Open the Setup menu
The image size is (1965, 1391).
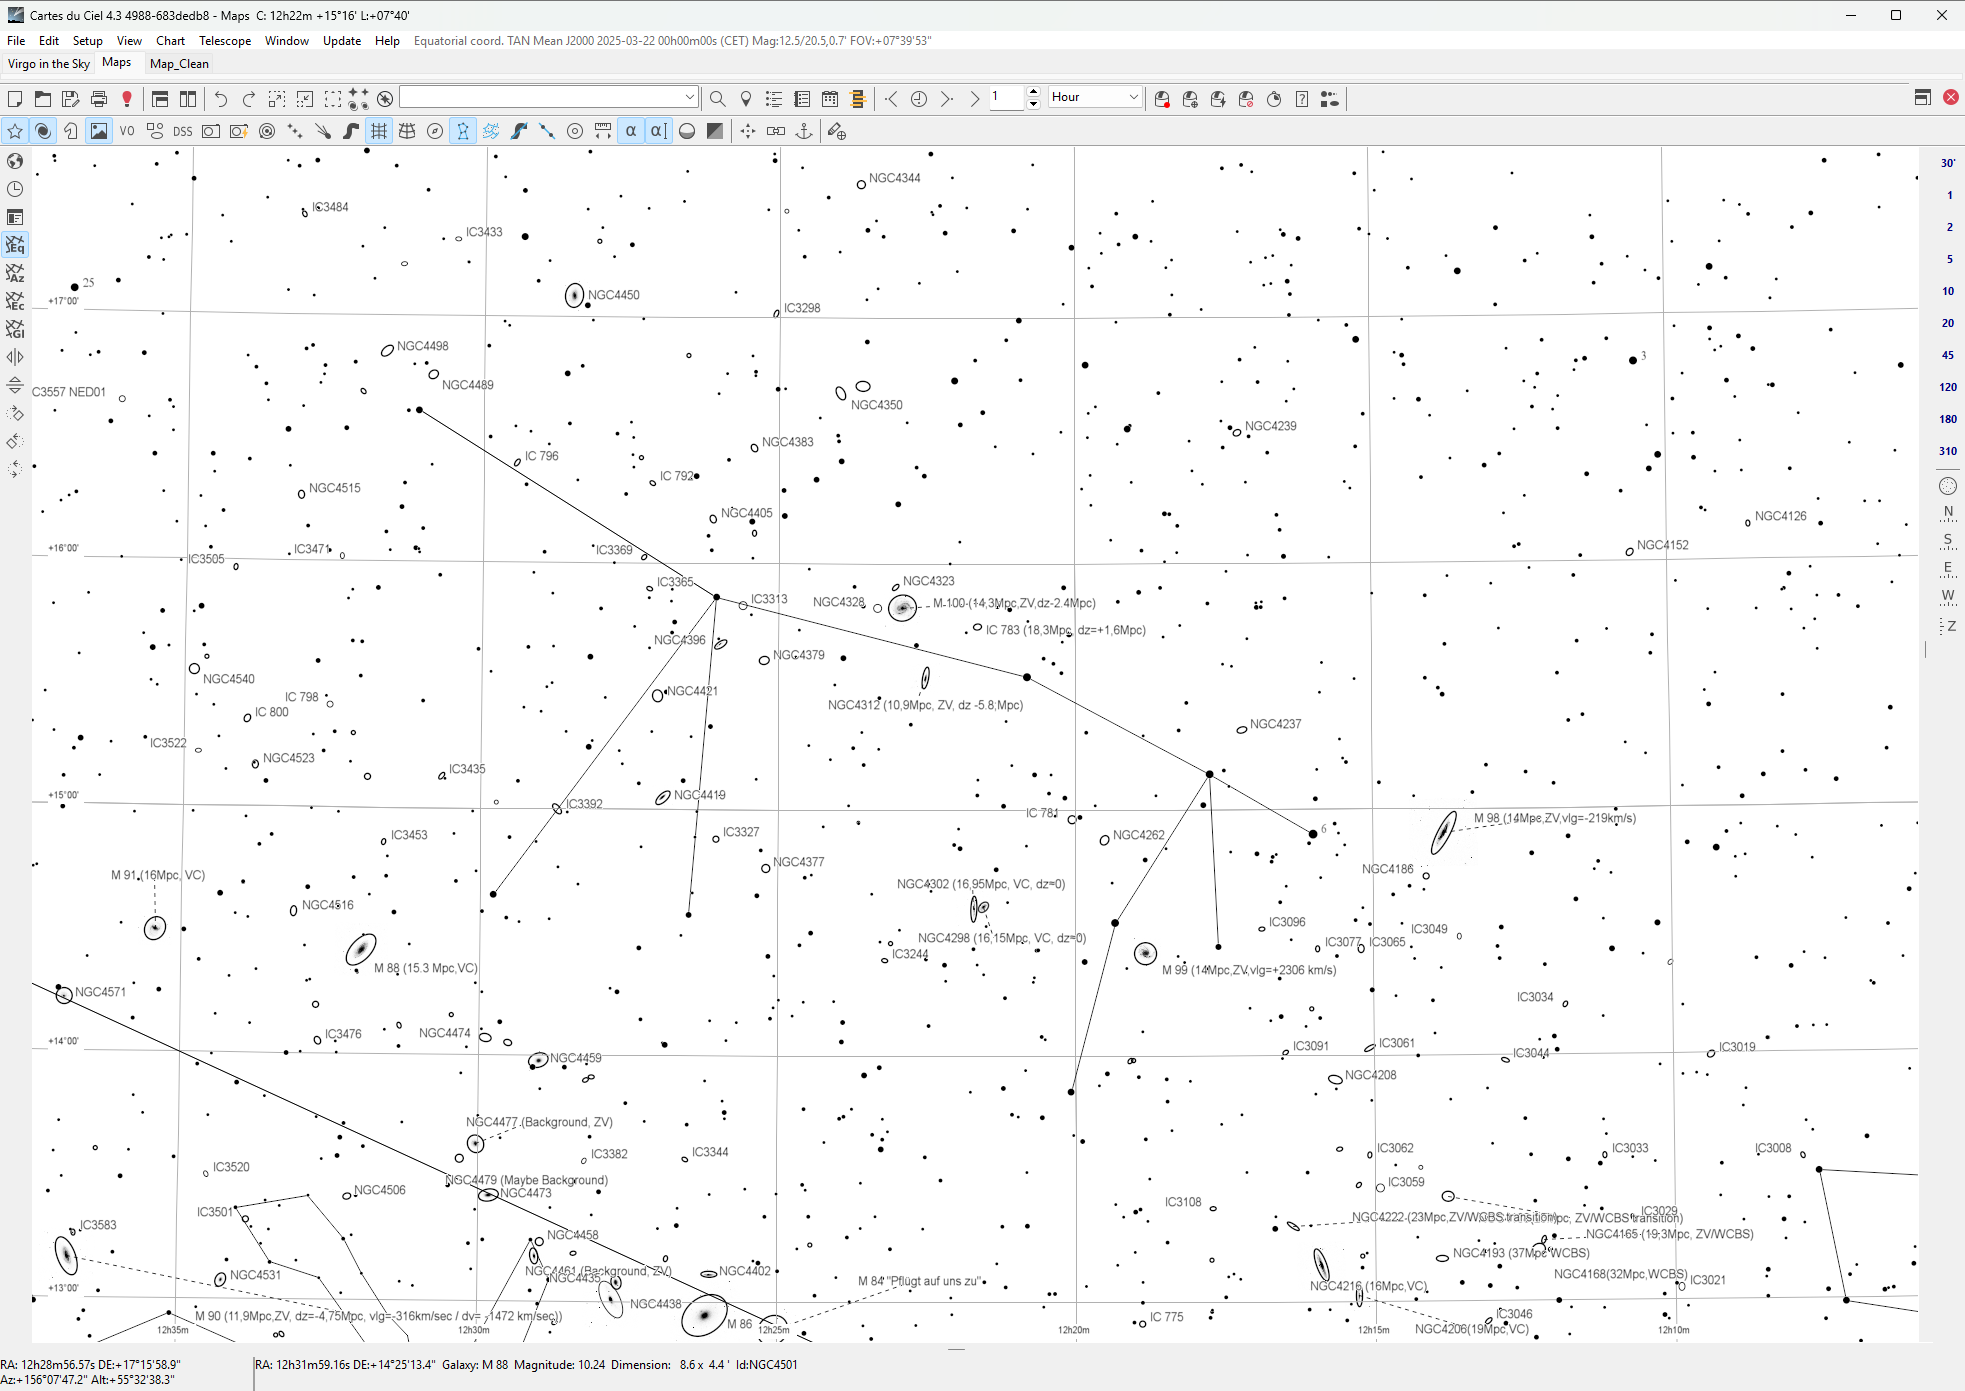pyautogui.click(x=88, y=41)
